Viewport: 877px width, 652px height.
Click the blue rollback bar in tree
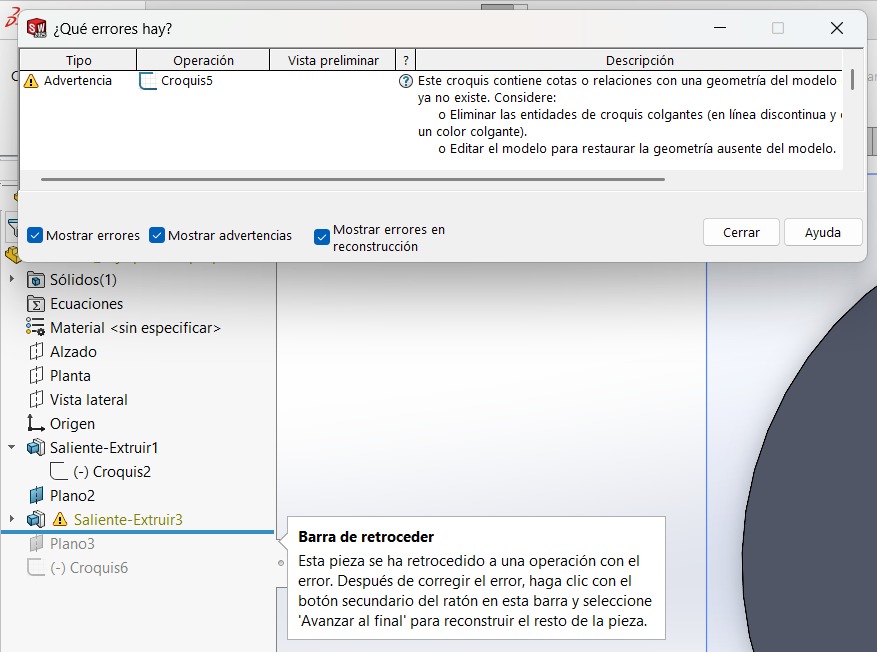138,532
